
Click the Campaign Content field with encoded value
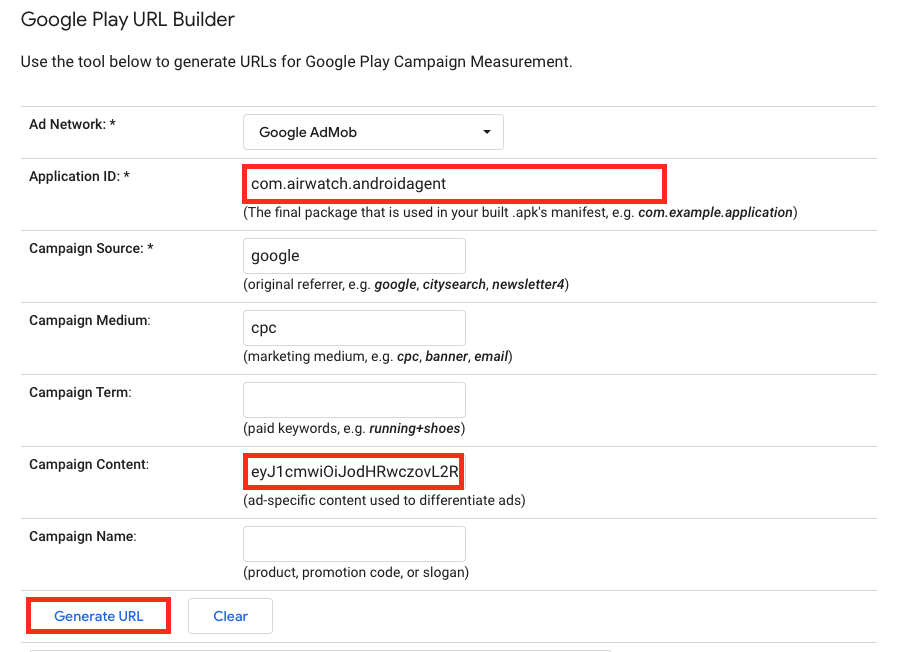click(x=352, y=471)
